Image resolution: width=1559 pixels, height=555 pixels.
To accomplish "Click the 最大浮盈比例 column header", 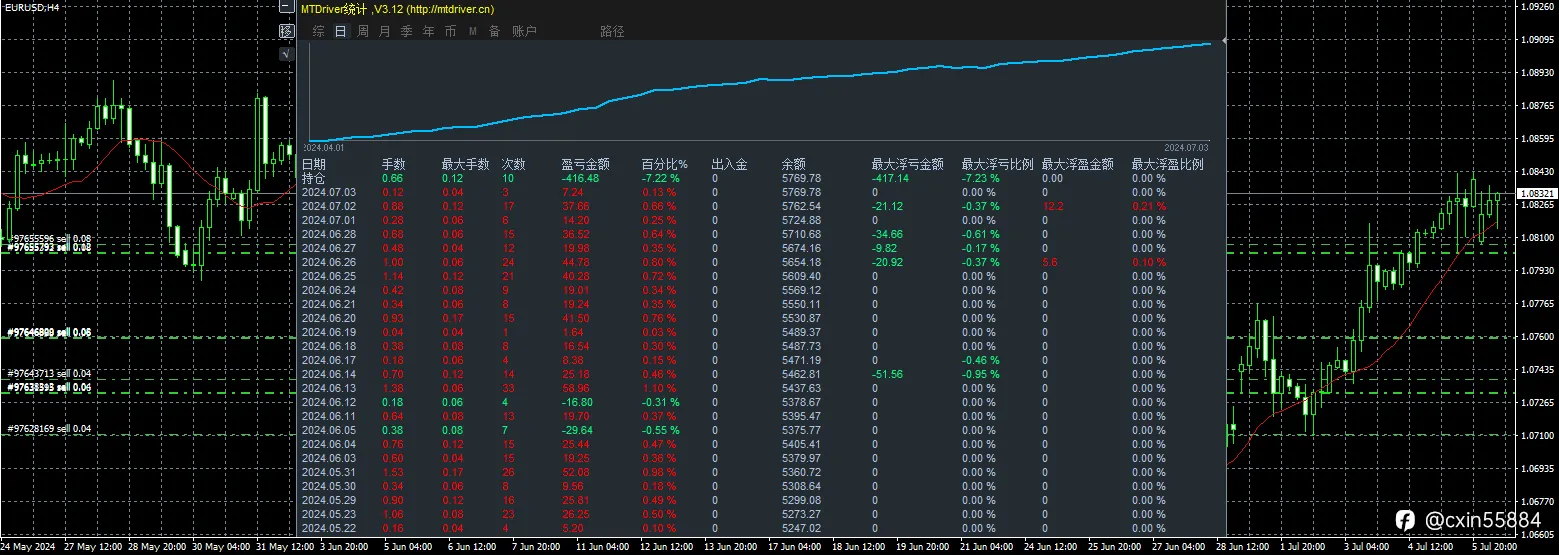I will 1168,164.
